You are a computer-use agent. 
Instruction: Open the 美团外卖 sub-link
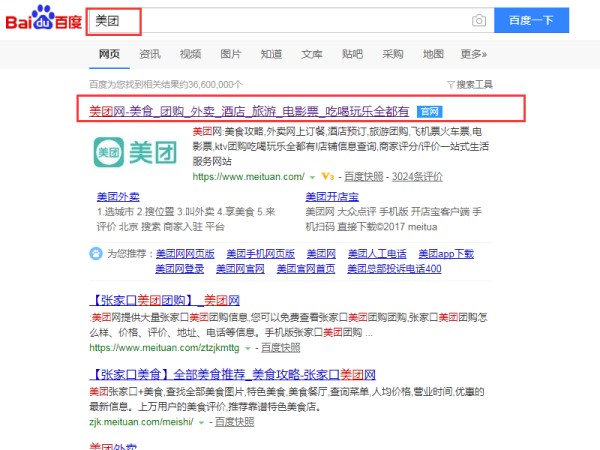111,197
